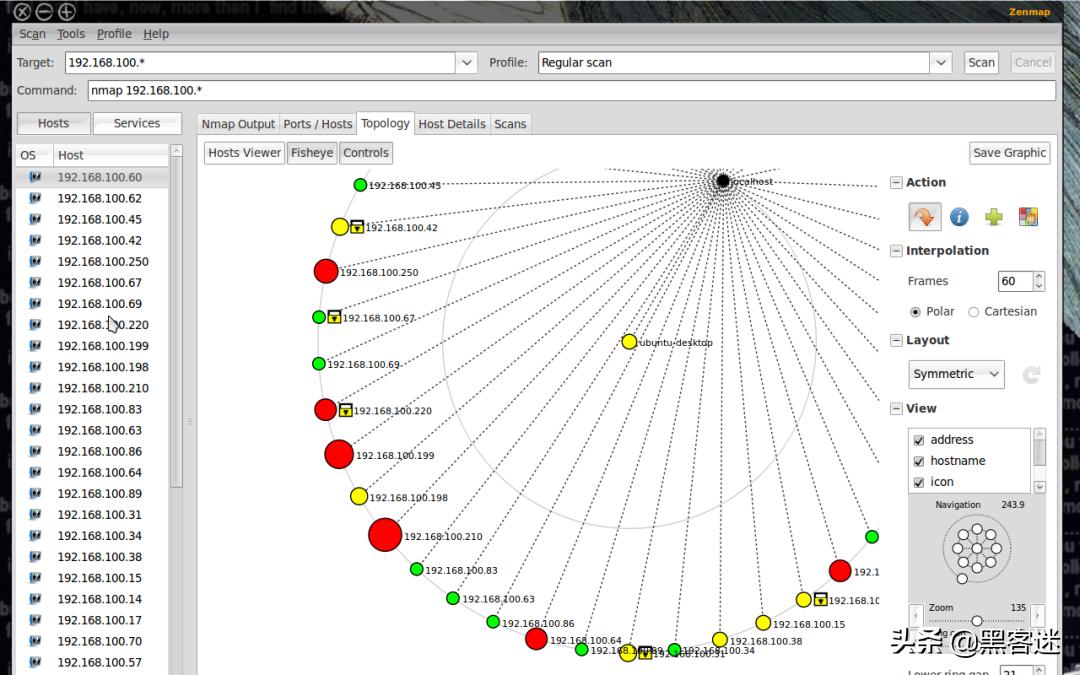The image size is (1080, 675).
Task: Click the Zoom slider handle
Action: (x=977, y=621)
